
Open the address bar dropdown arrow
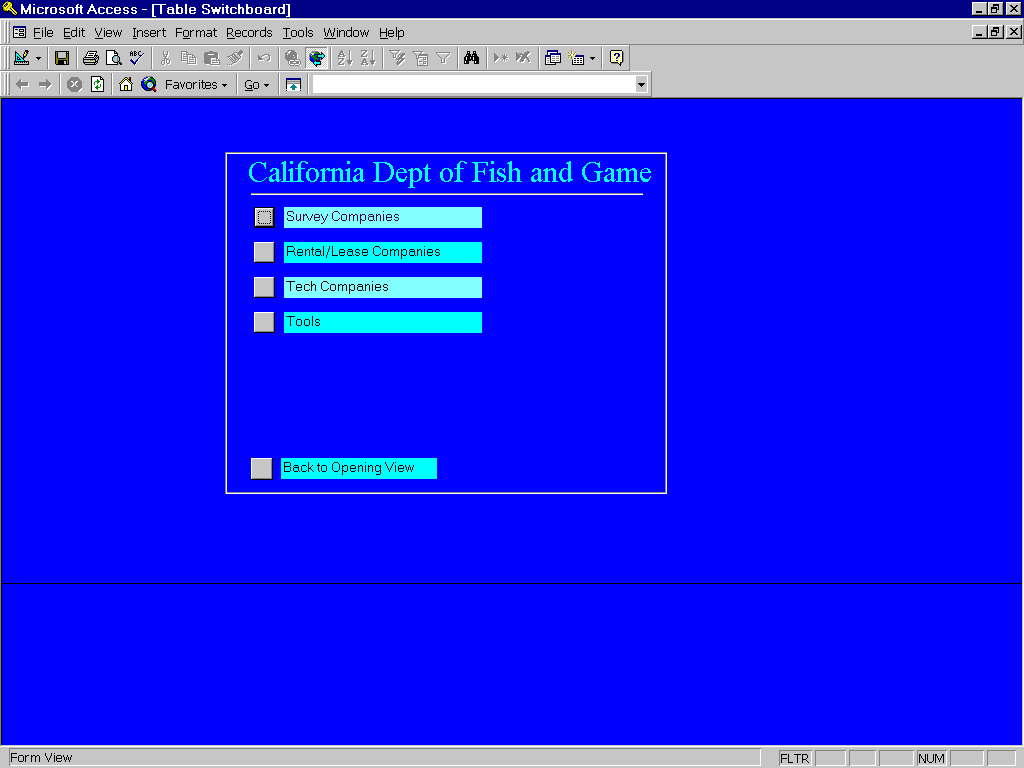[641, 85]
